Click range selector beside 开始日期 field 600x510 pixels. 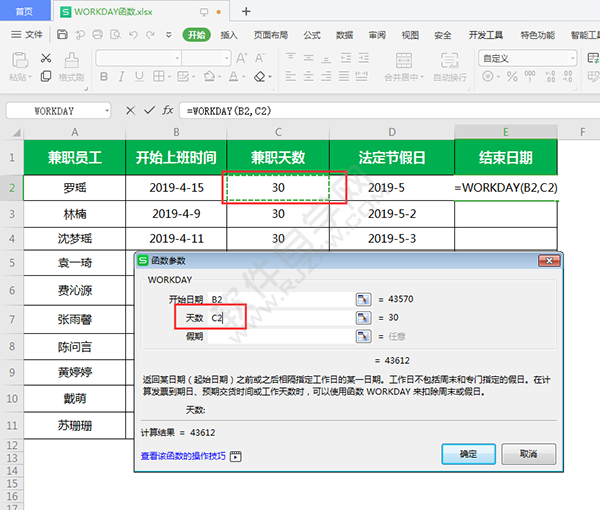pos(364,299)
